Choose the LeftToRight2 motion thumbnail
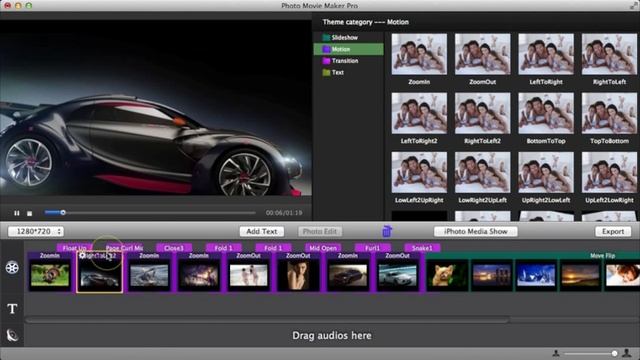640x360 pixels. click(x=419, y=113)
